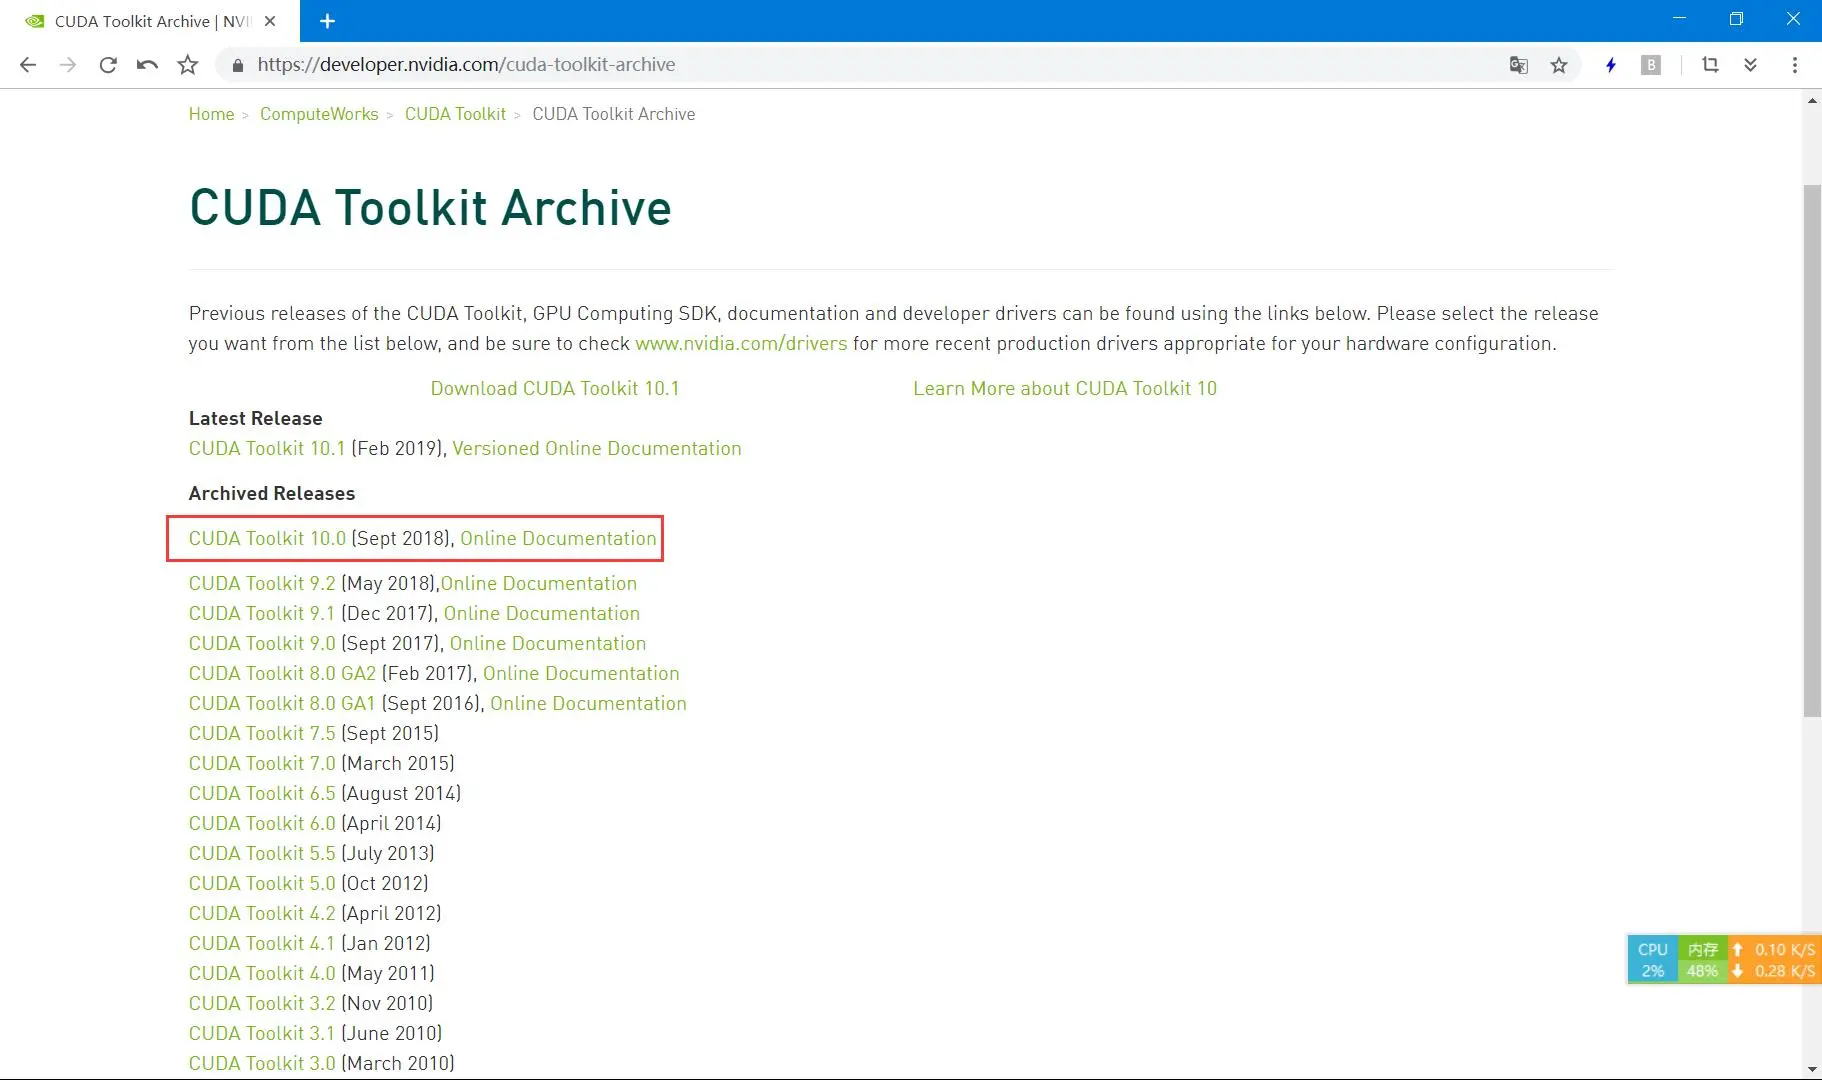Viewport: 1822px width, 1080px height.
Task: Open Learn More about CUDA Toolkit 10
Action: [x=1065, y=388]
